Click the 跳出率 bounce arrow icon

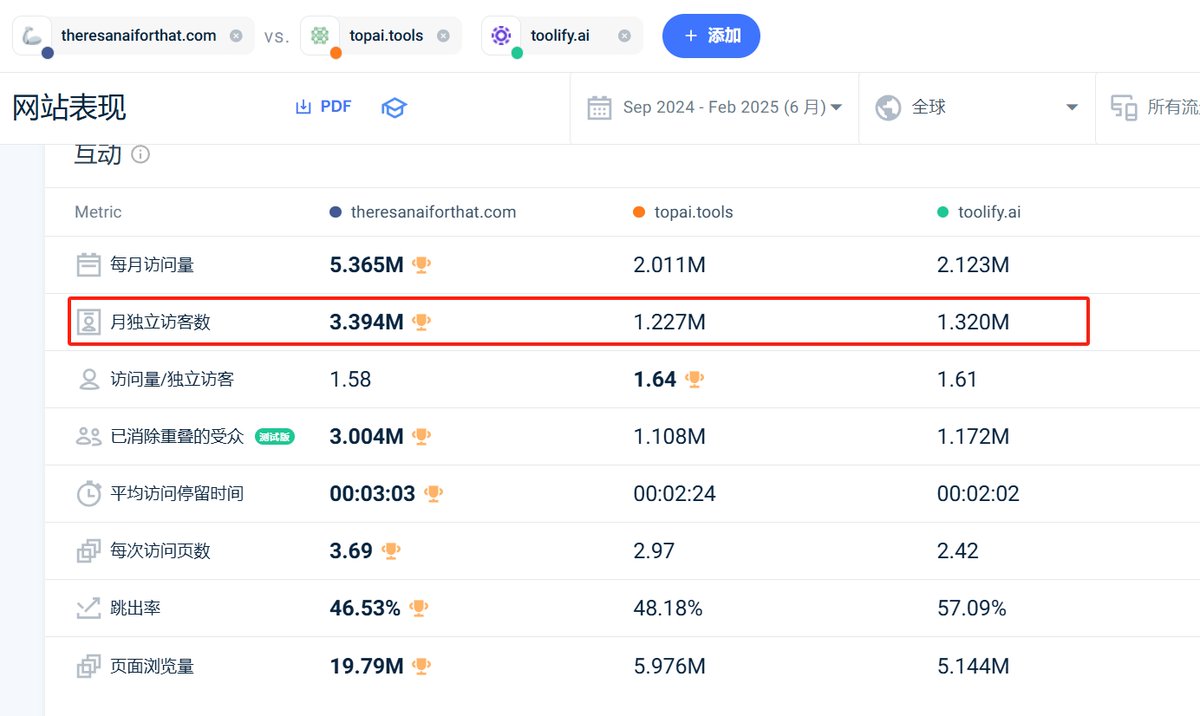coord(89,608)
